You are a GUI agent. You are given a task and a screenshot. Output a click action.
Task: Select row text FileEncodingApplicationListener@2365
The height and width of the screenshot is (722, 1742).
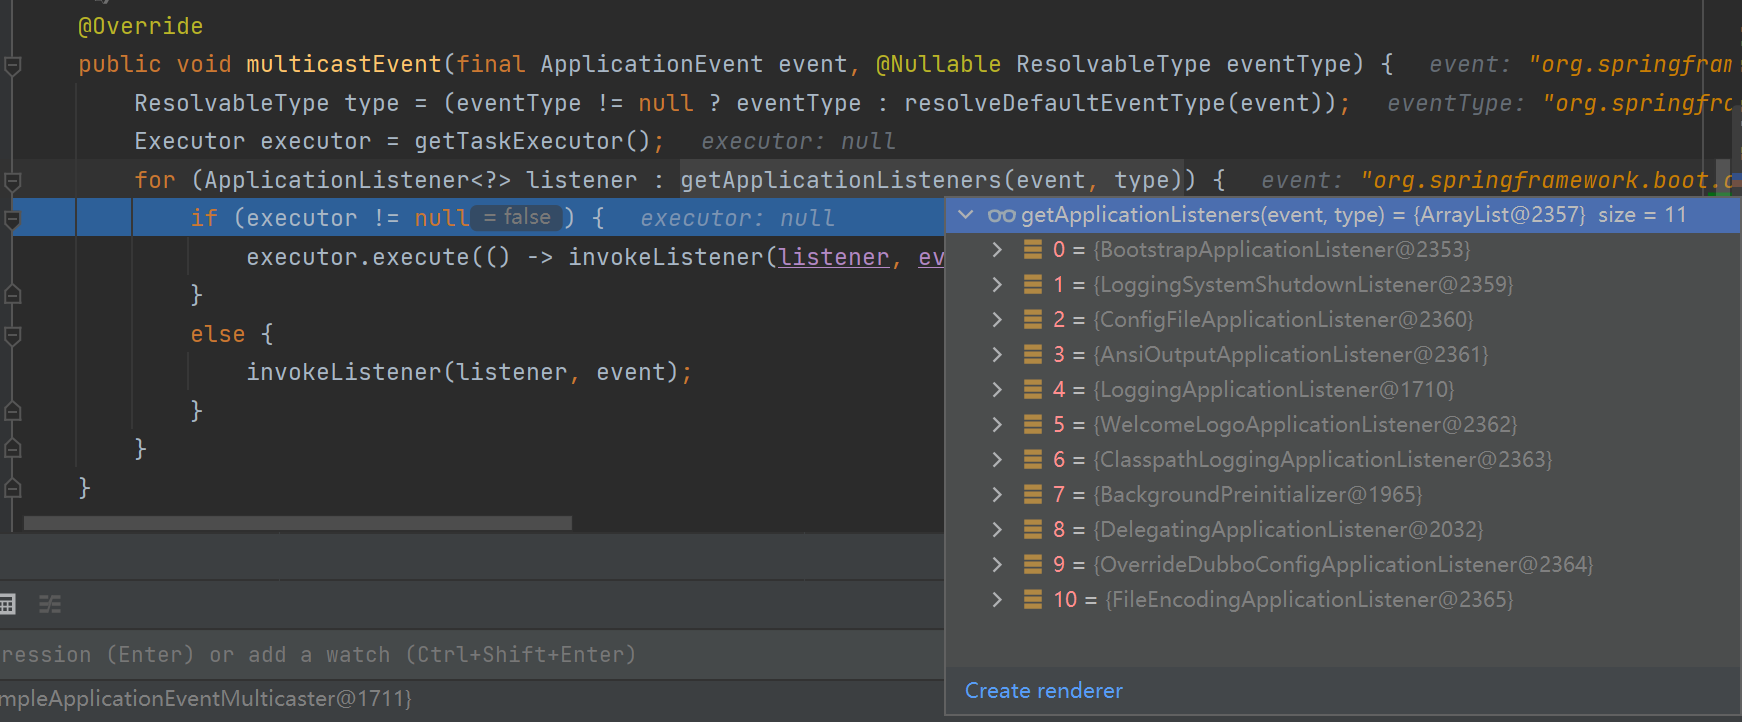pyautogui.click(x=1309, y=600)
